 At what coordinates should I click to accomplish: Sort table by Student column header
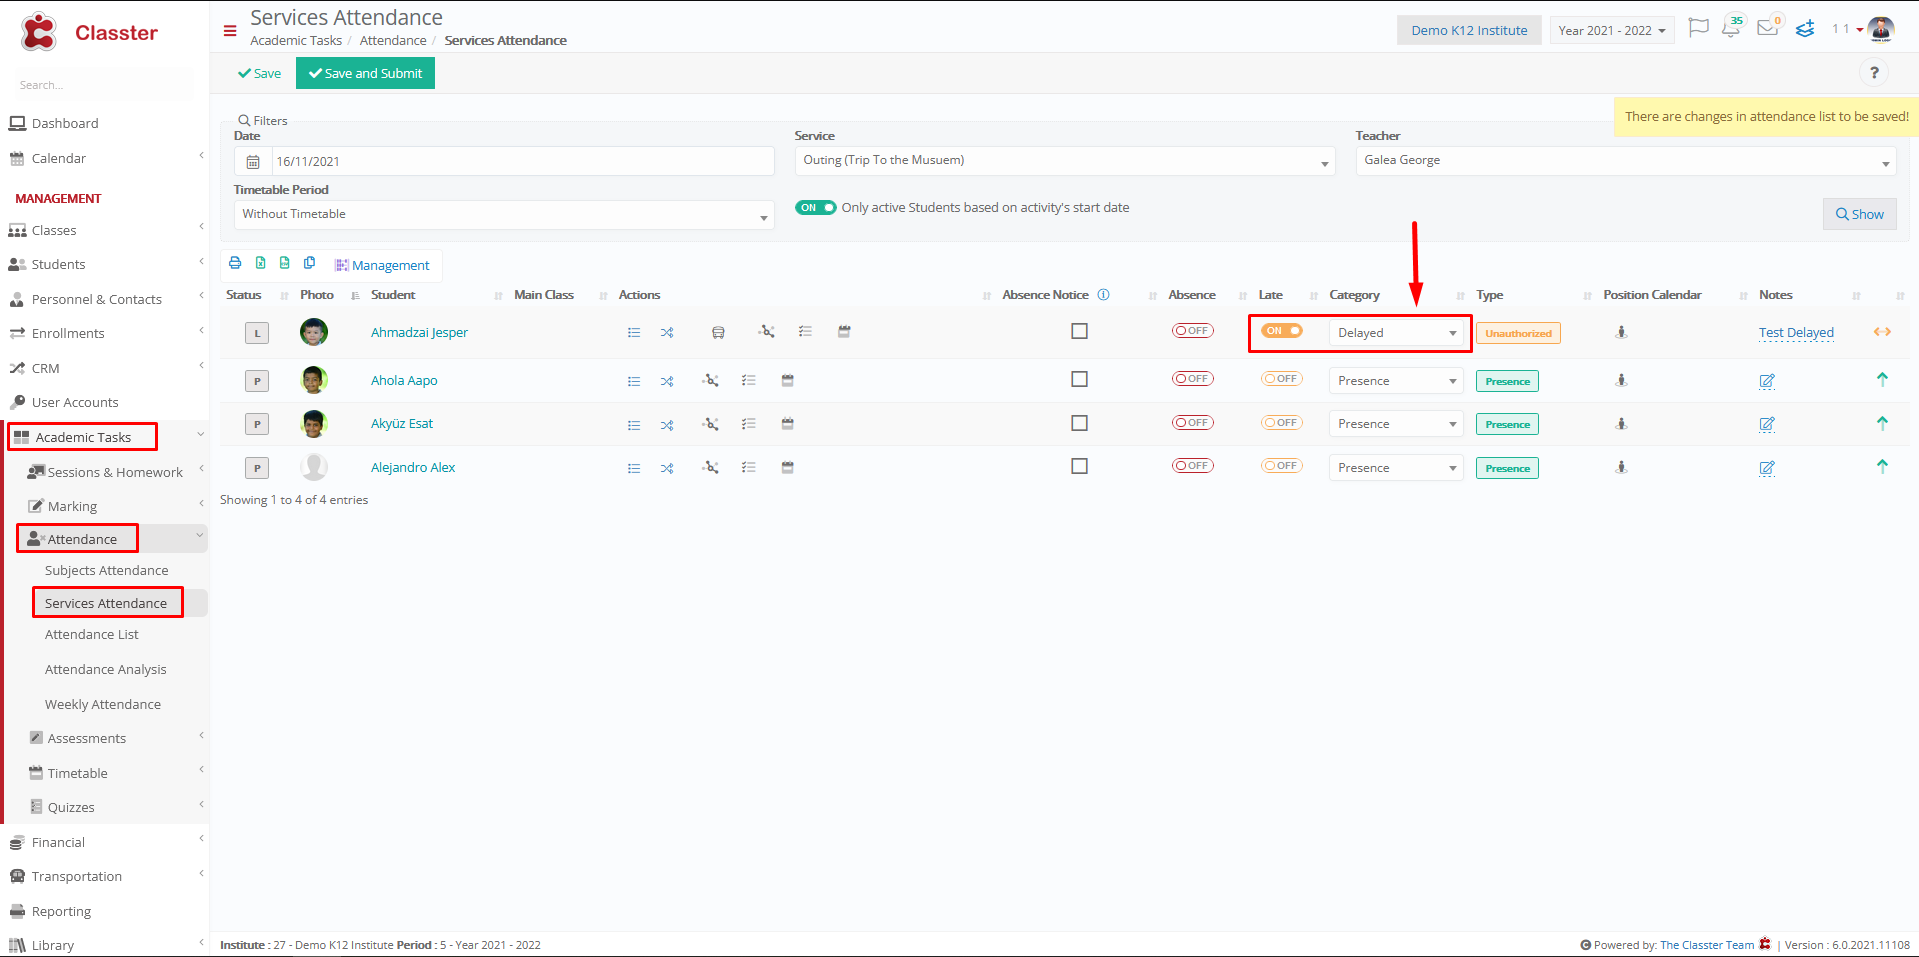coord(393,295)
